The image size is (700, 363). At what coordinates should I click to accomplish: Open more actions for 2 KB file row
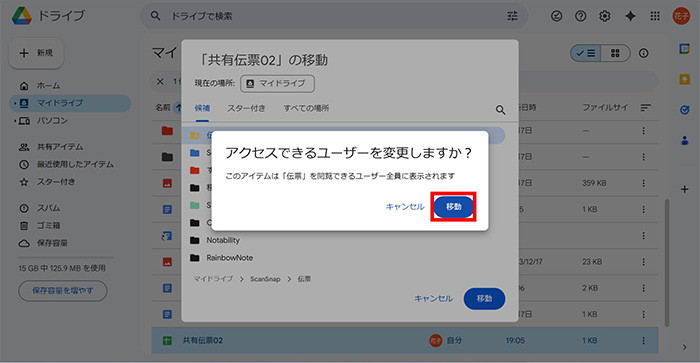coord(643,288)
